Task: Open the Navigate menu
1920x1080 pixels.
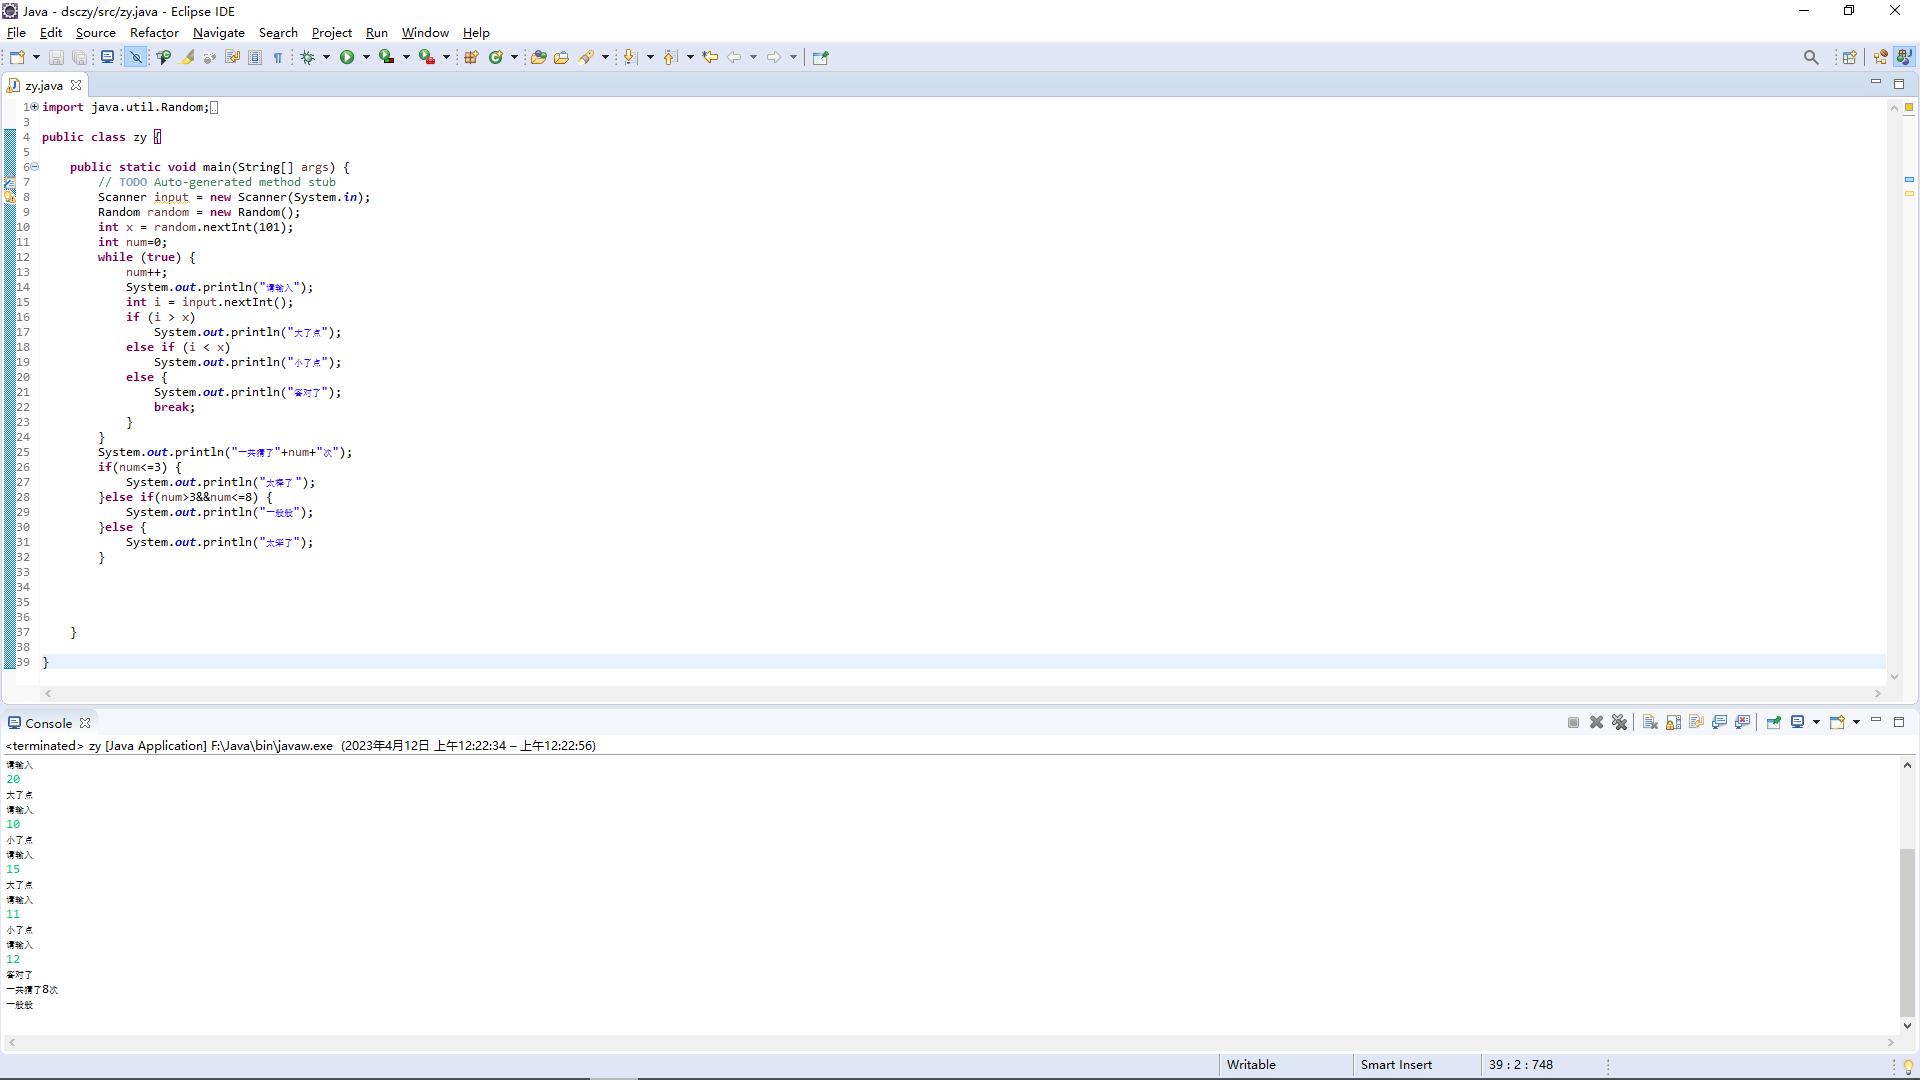Action: point(218,33)
